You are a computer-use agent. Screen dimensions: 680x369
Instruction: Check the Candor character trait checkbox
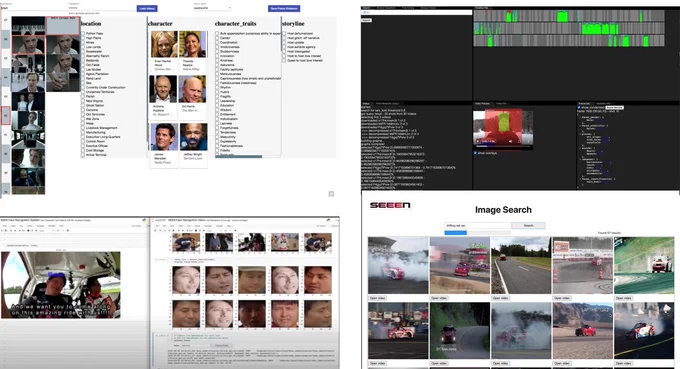[217, 38]
